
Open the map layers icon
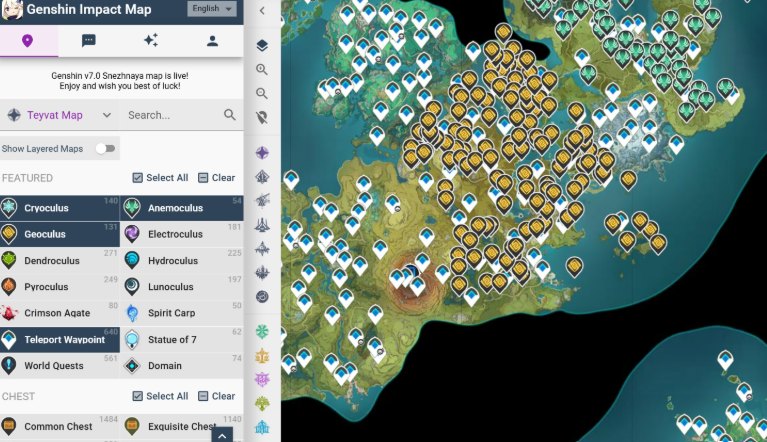(262, 45)
